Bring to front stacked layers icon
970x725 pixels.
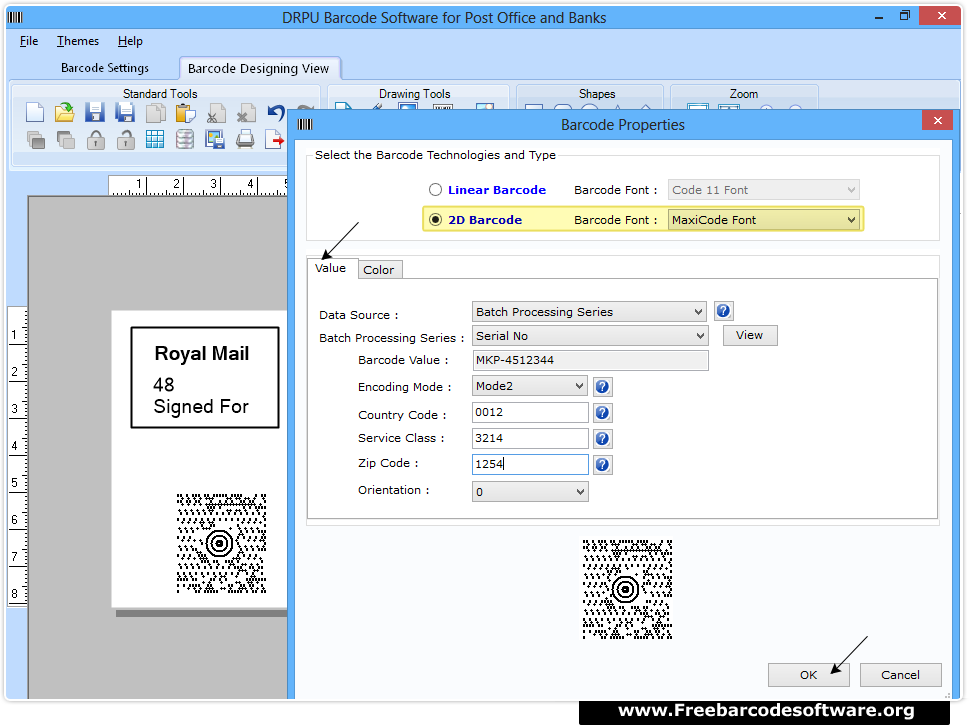click(36, 140)
